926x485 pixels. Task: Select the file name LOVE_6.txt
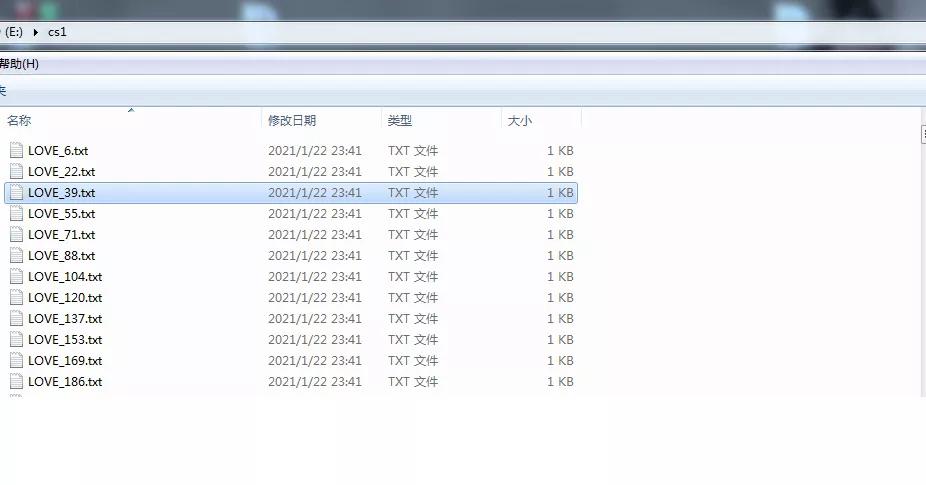click(58, 151)
